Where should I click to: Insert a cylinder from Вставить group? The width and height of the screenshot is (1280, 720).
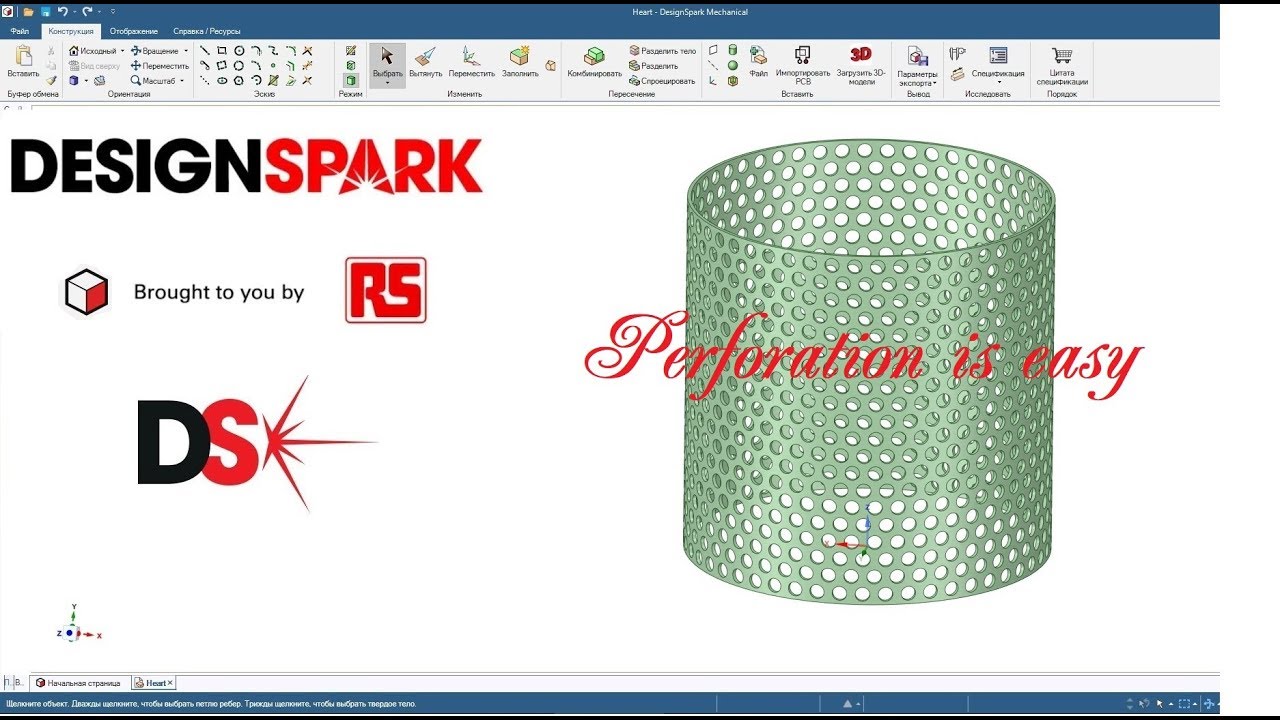(732, 50)
